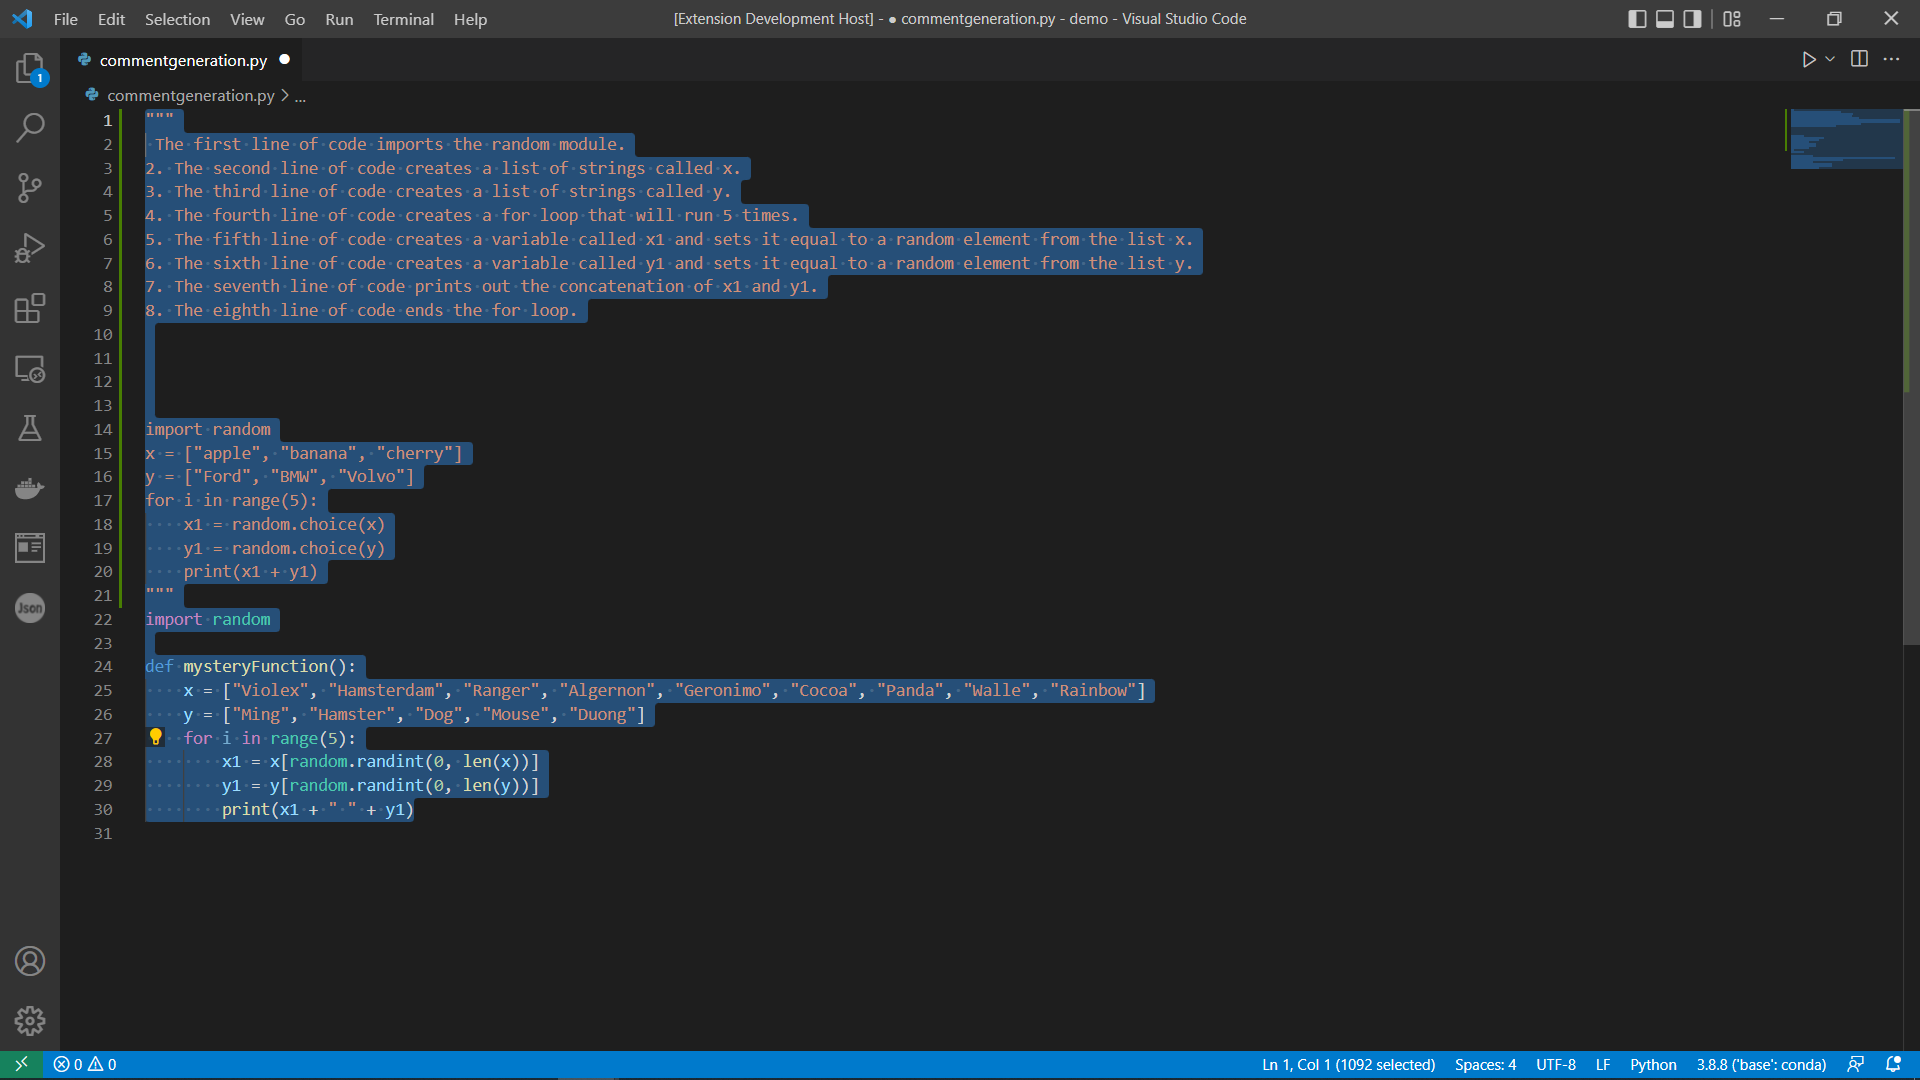The height and width of the screenshot is (1080, 1920).
Task: Toggle the secondary side bar layout button
Action: coord(1692,19)
